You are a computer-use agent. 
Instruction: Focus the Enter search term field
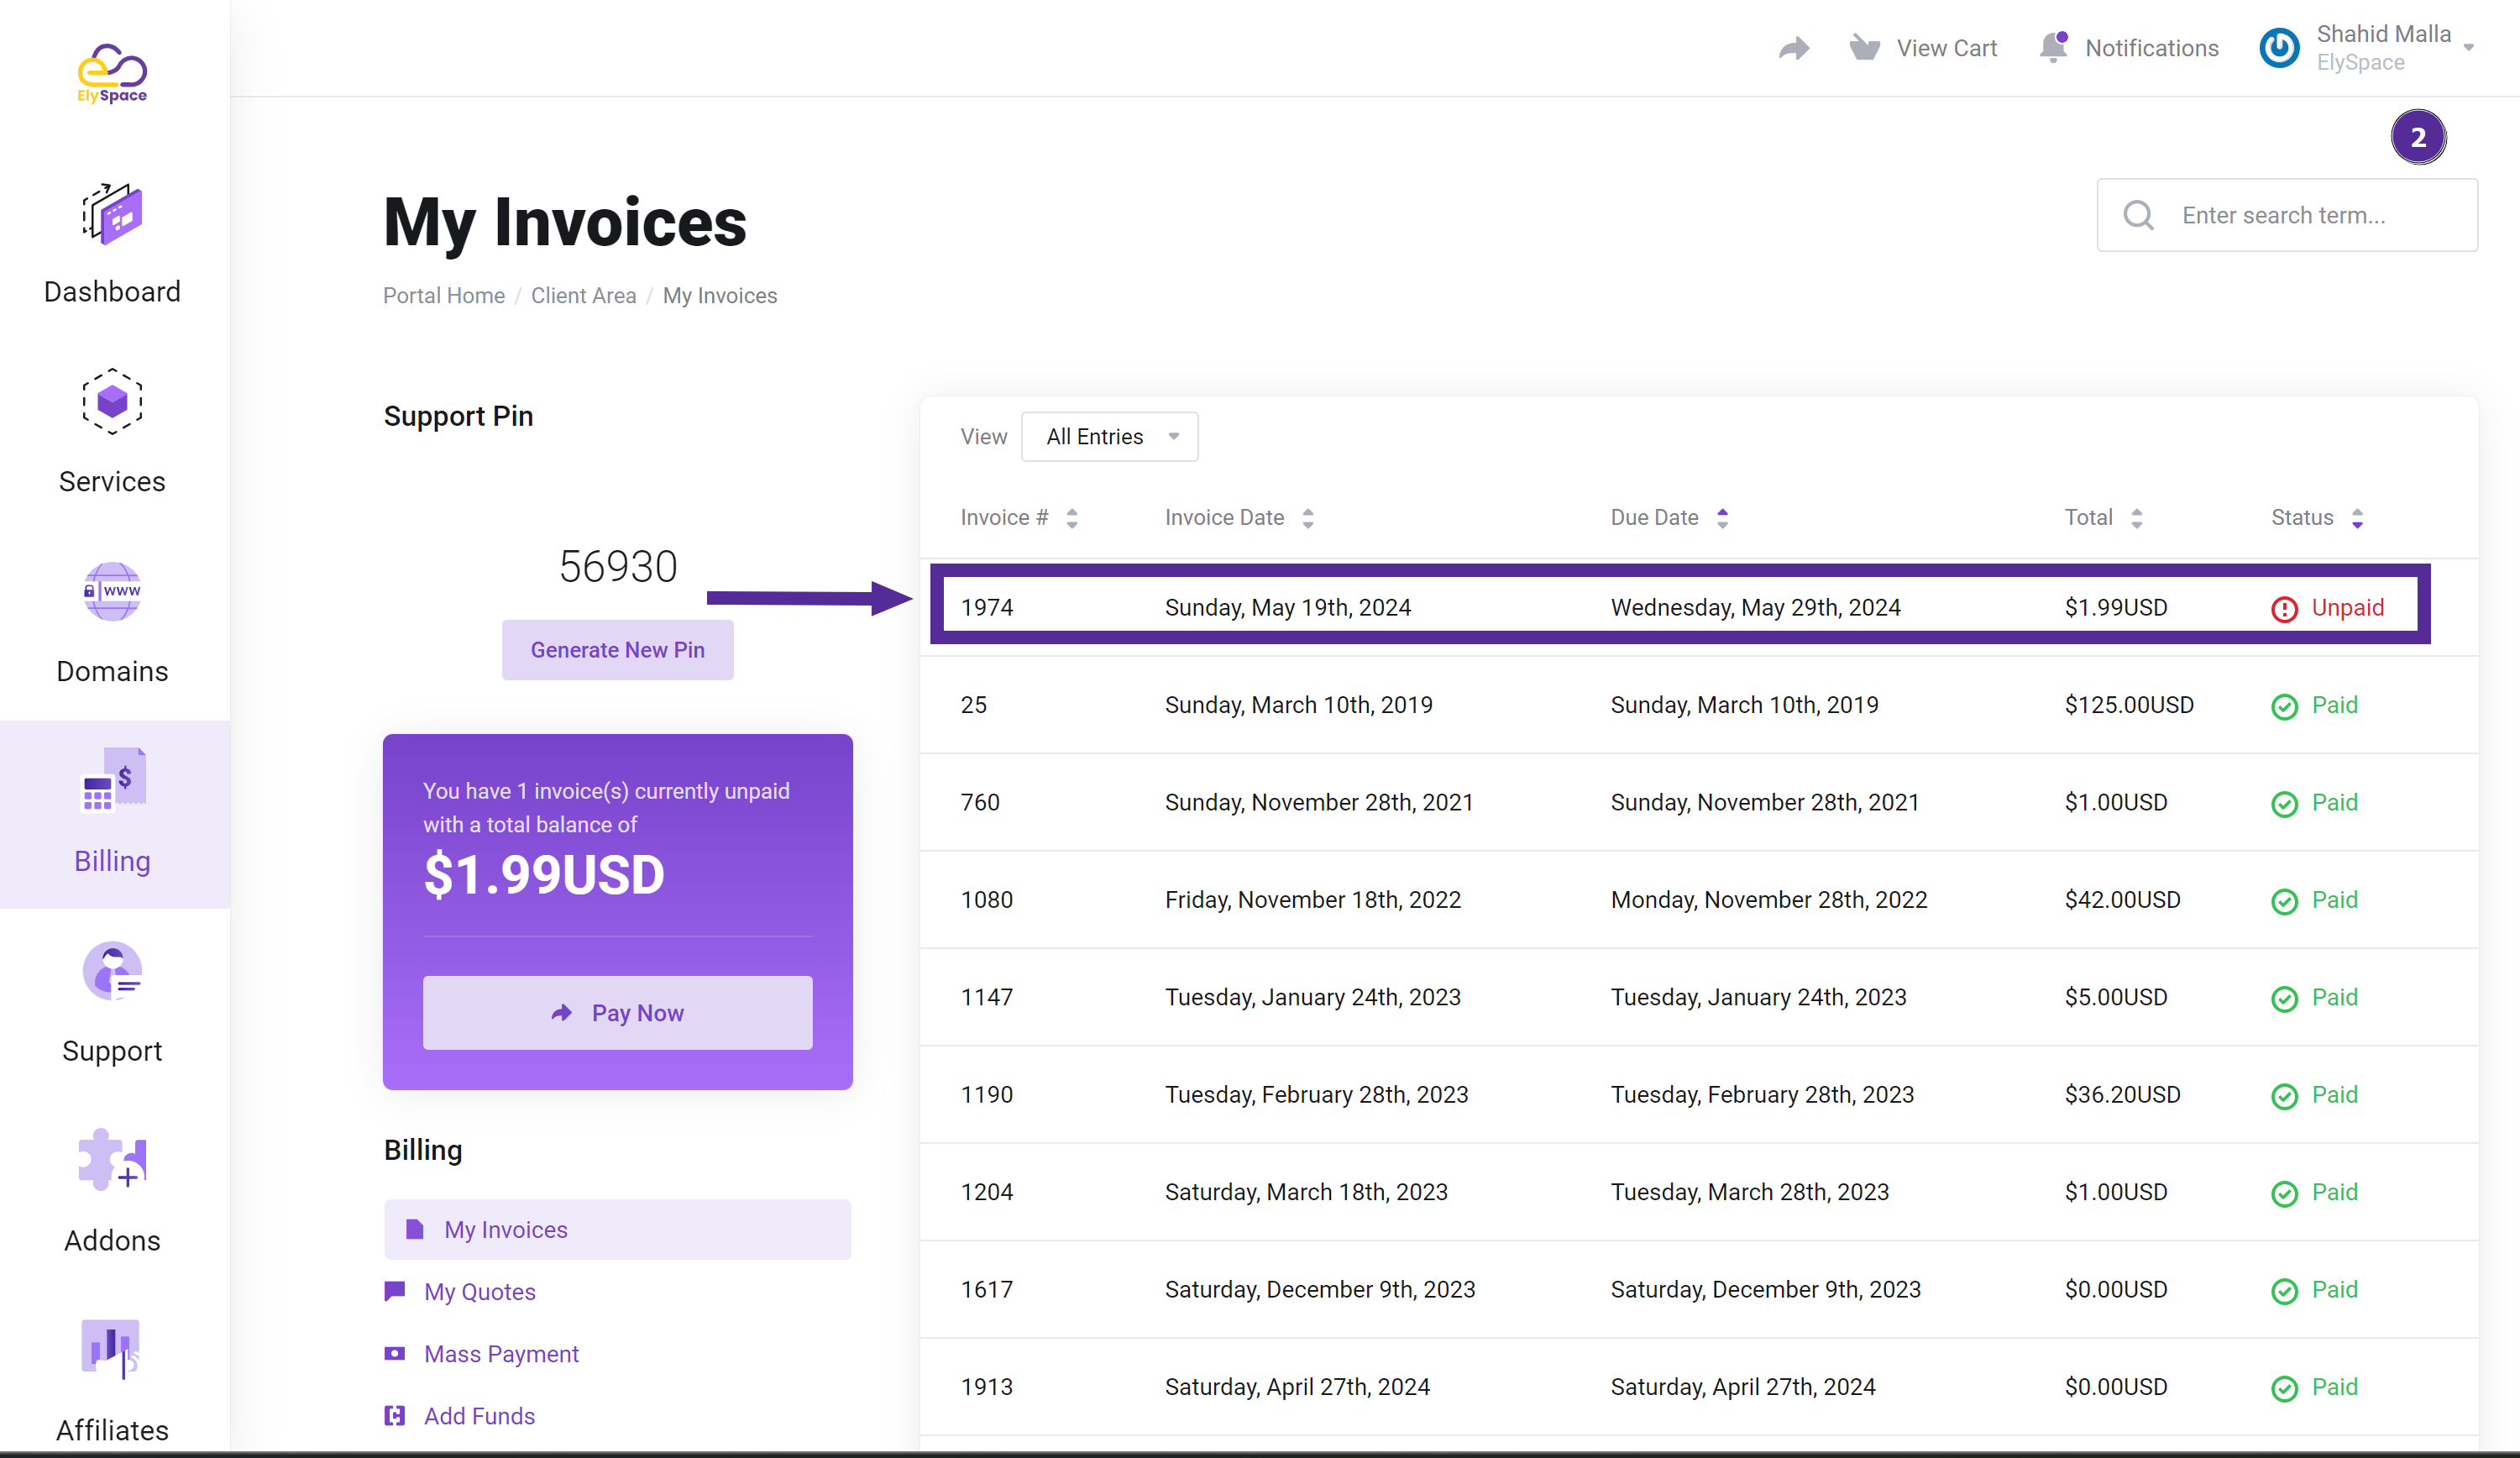tap(2287, 215)
